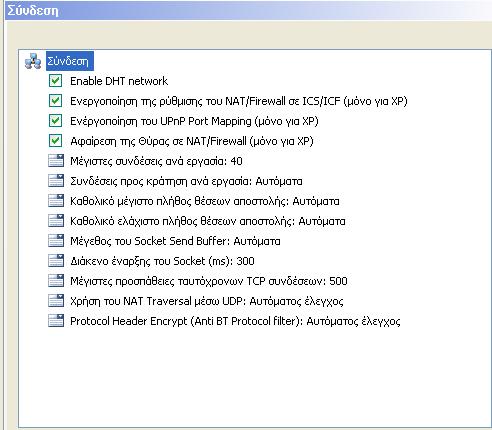Viewport: 492px width, 430px height.
Task: Select the highlighted Σύνδεση tree node
Action: 70,61
